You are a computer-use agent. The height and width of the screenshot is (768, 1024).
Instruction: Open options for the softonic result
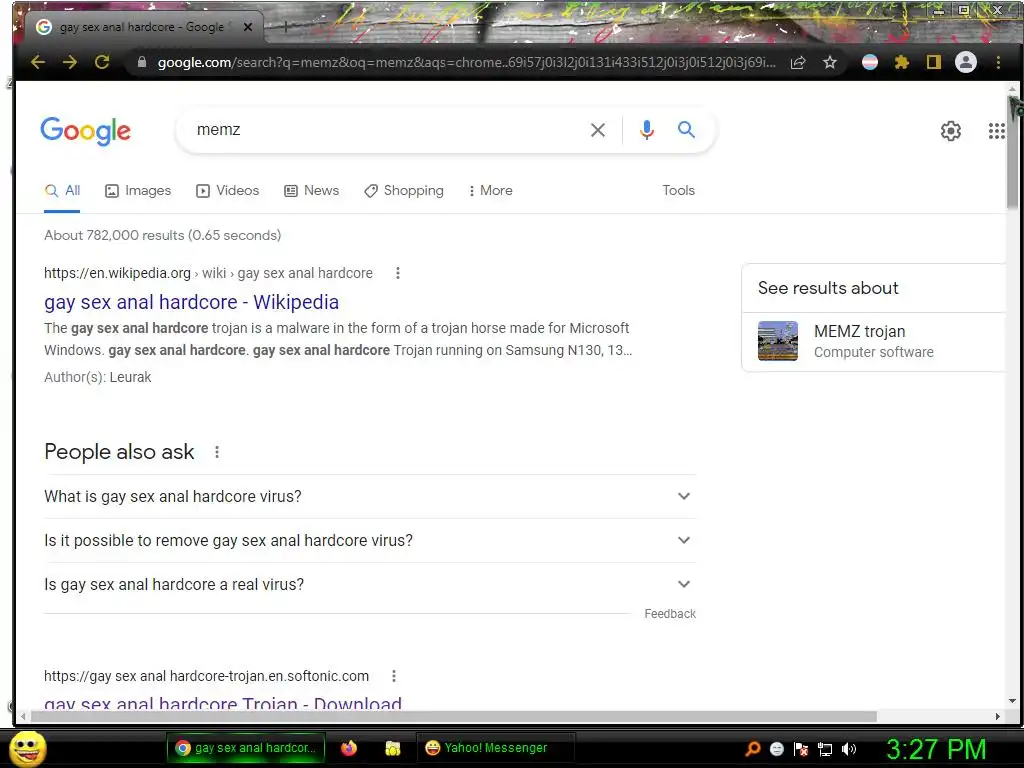point(394,676)
